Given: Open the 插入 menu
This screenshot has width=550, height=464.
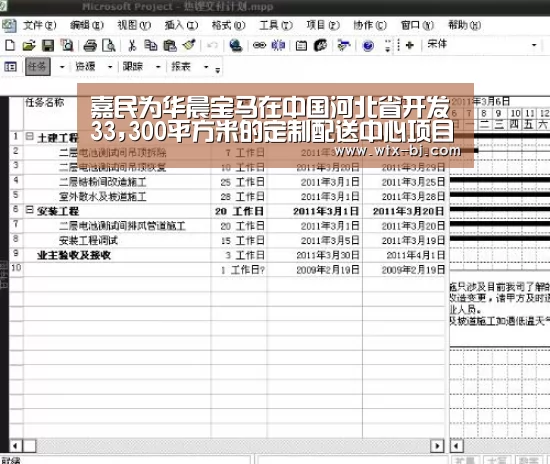Looking at the screenshot, I should 181,25.
